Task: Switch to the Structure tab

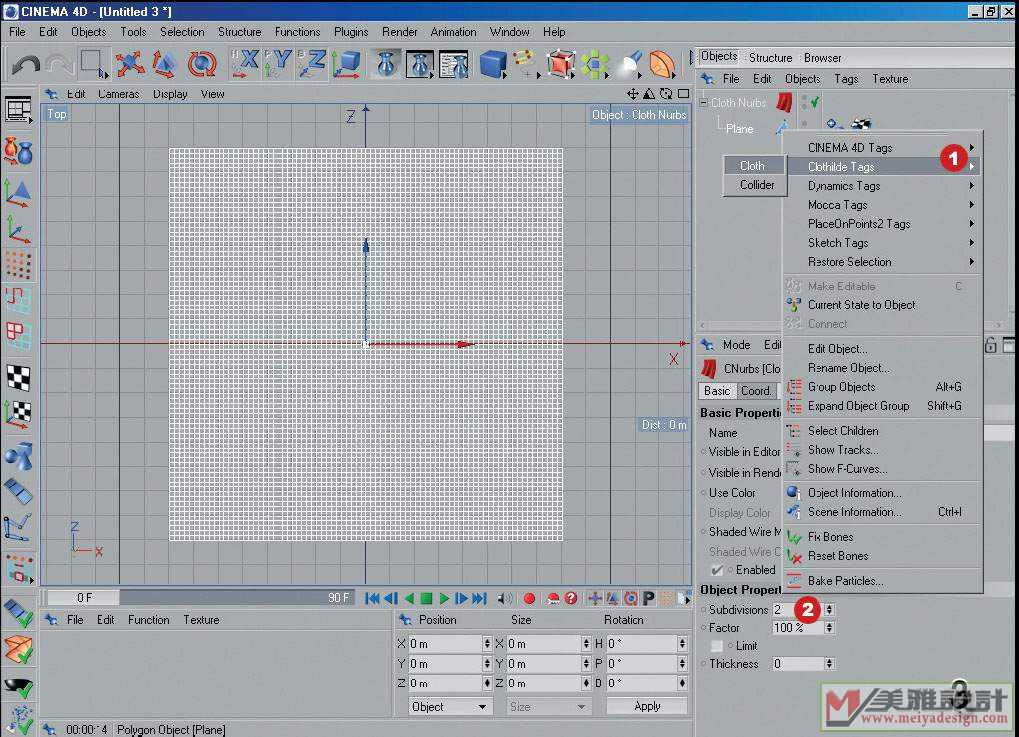Action: pos(770,57)
